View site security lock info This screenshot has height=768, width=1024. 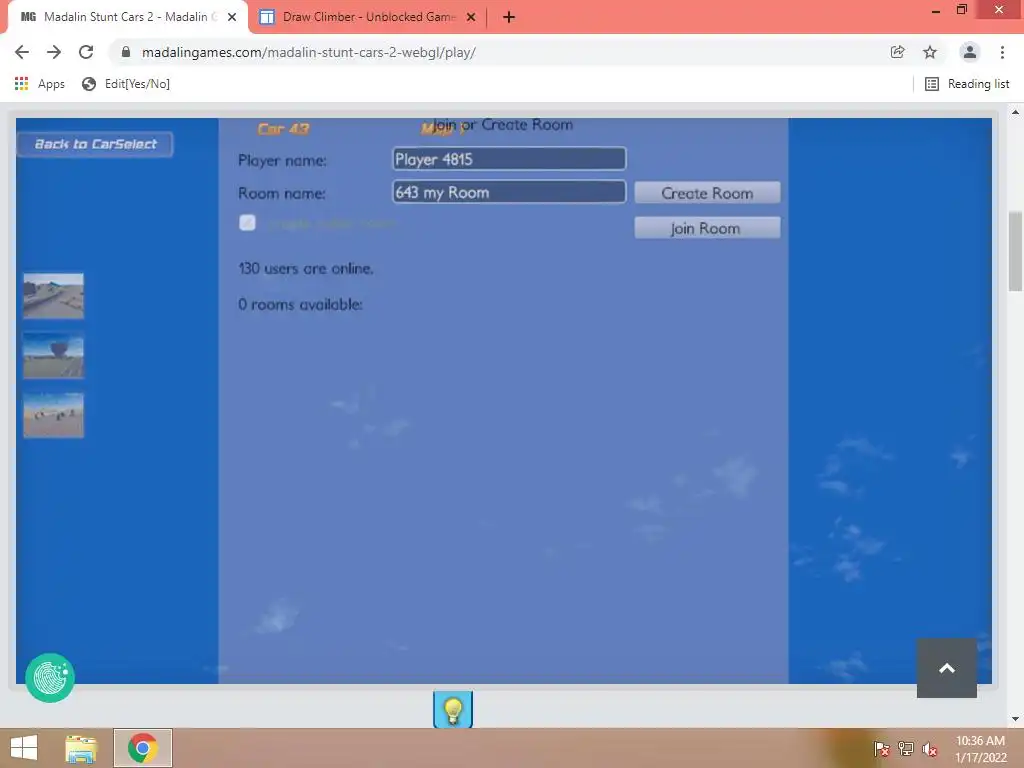pos(126,52)
